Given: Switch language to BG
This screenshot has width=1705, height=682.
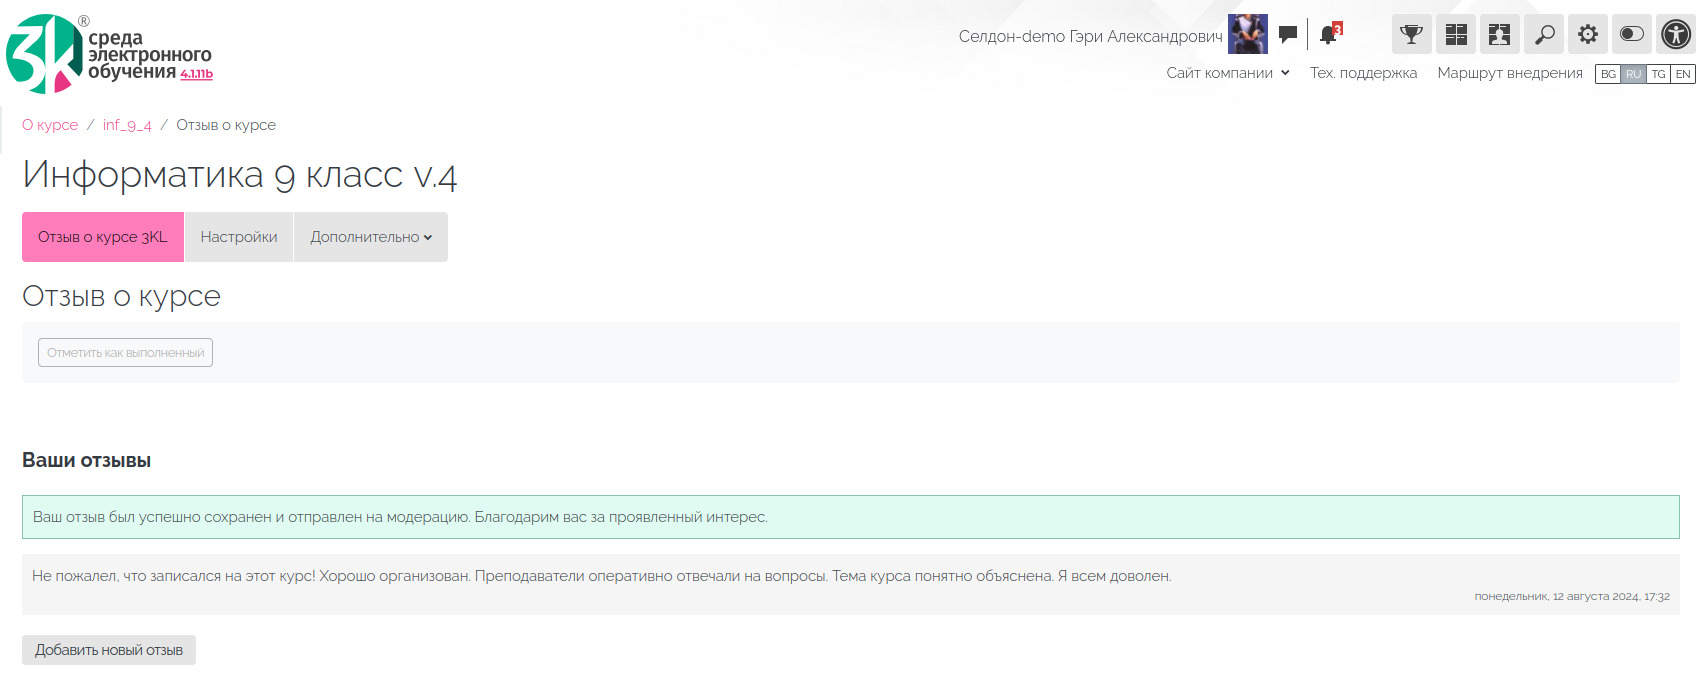Looking at the screenshot, I should coord(1608,74).
